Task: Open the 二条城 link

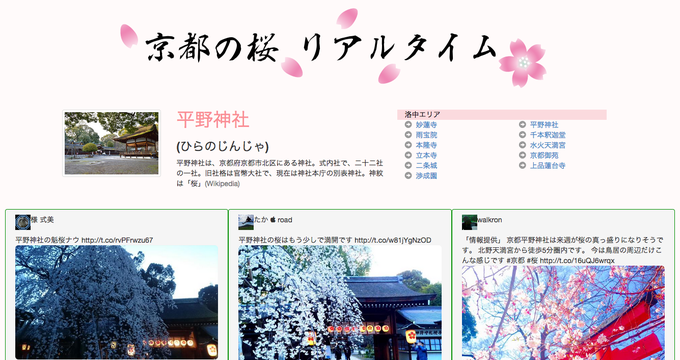Action: pyautogui.click(x=426, y=165)
